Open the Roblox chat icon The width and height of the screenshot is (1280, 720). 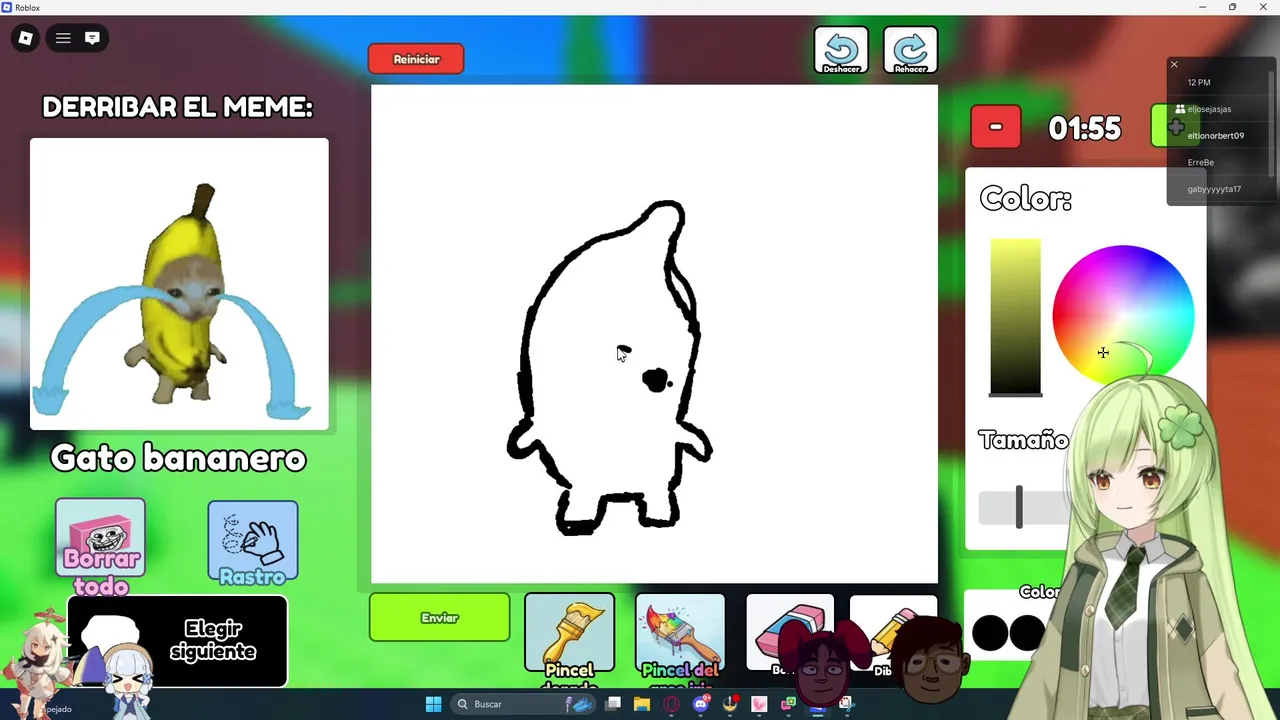pos(92,38)
